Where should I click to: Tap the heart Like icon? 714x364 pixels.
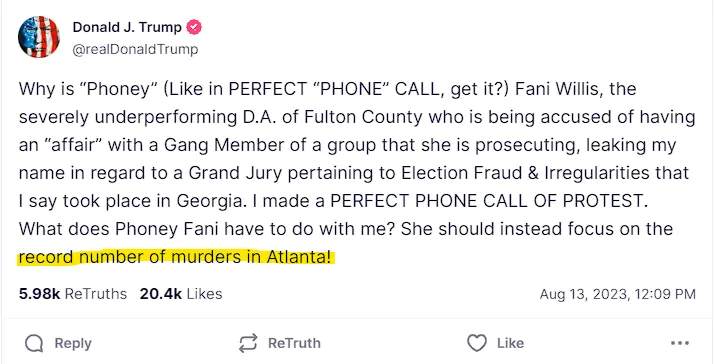477,343
